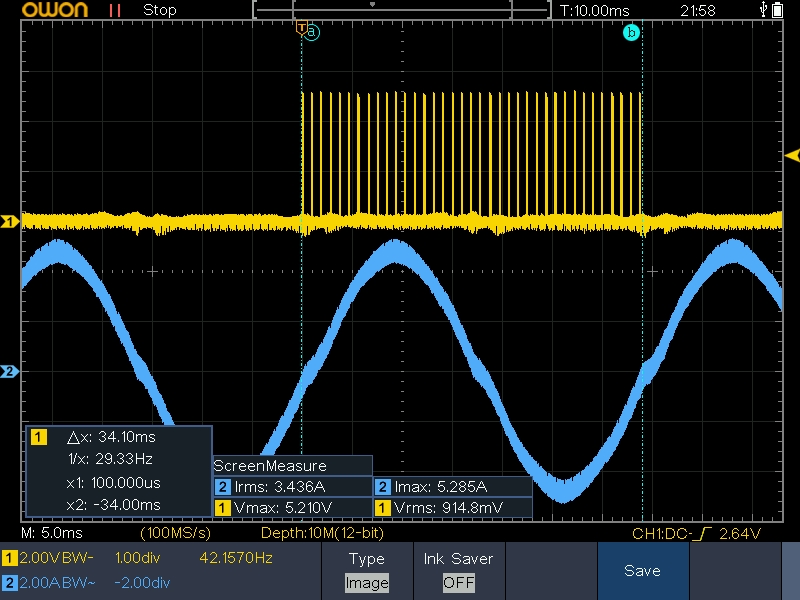
Task: Select the trigger position T marker
Action: click(x=302, y=28)
